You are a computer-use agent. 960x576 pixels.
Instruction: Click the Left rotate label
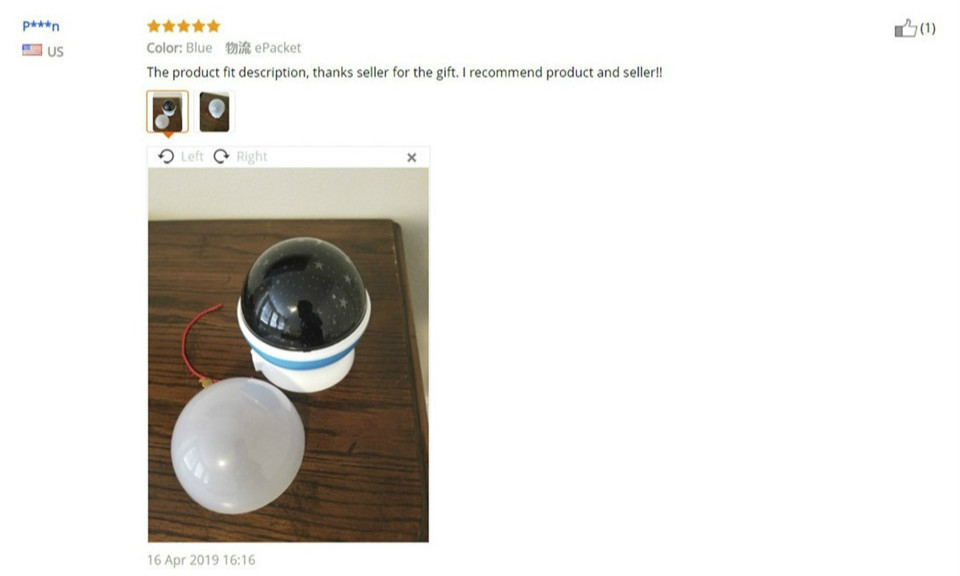(192, 157)
